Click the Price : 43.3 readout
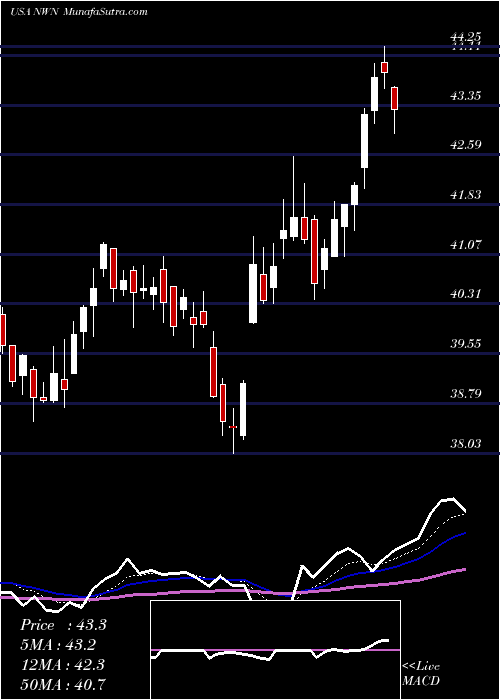Screen dimensions: 500x700 coord(63,625)
